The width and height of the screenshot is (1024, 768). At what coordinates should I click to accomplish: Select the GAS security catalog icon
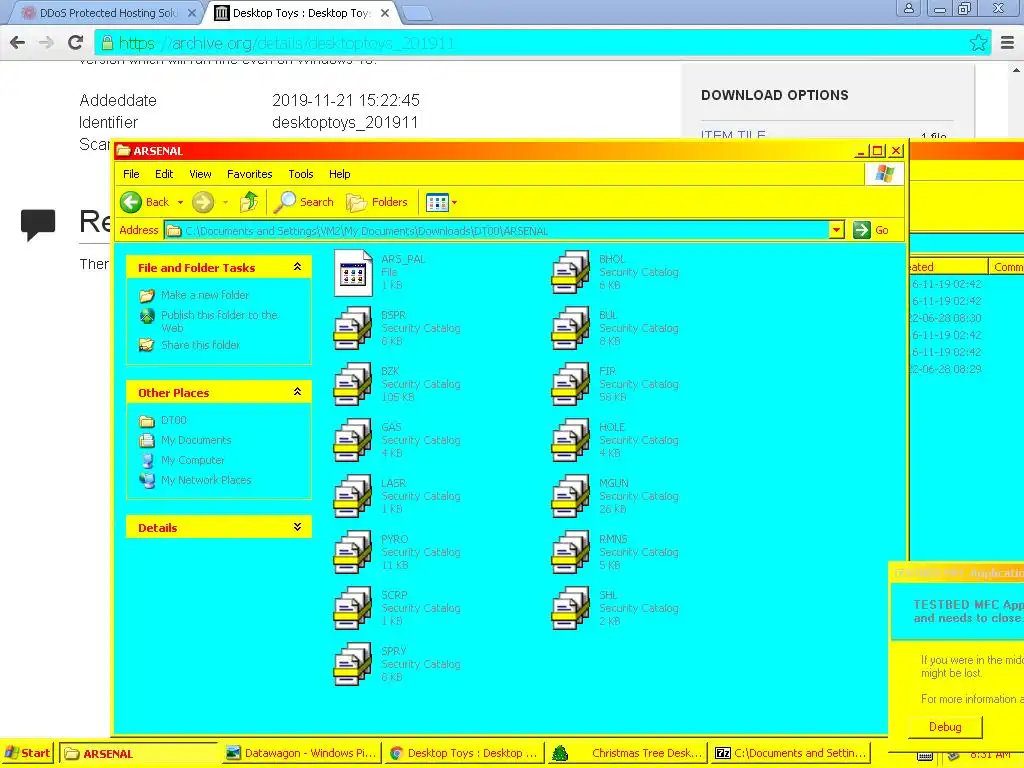(353, 440)
